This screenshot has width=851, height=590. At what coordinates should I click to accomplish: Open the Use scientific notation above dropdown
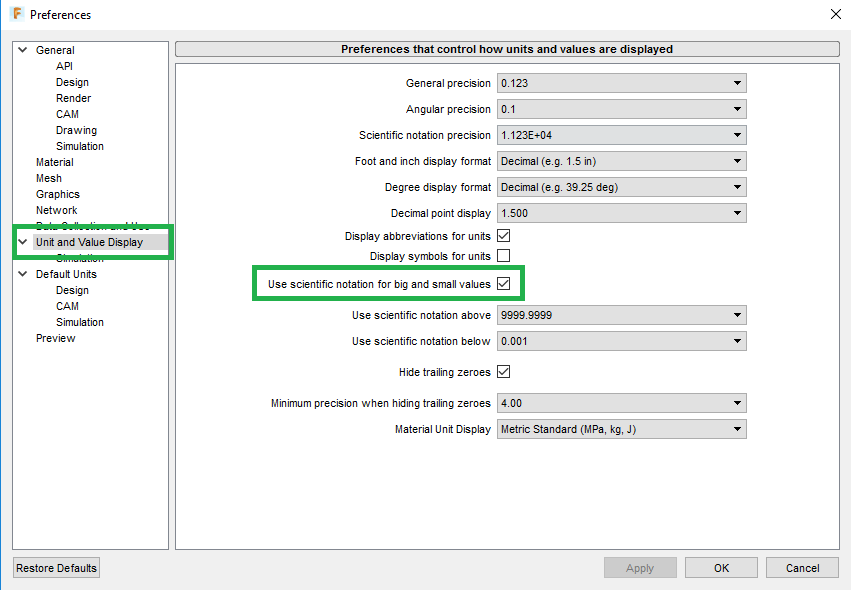click(x=736, y=315)
